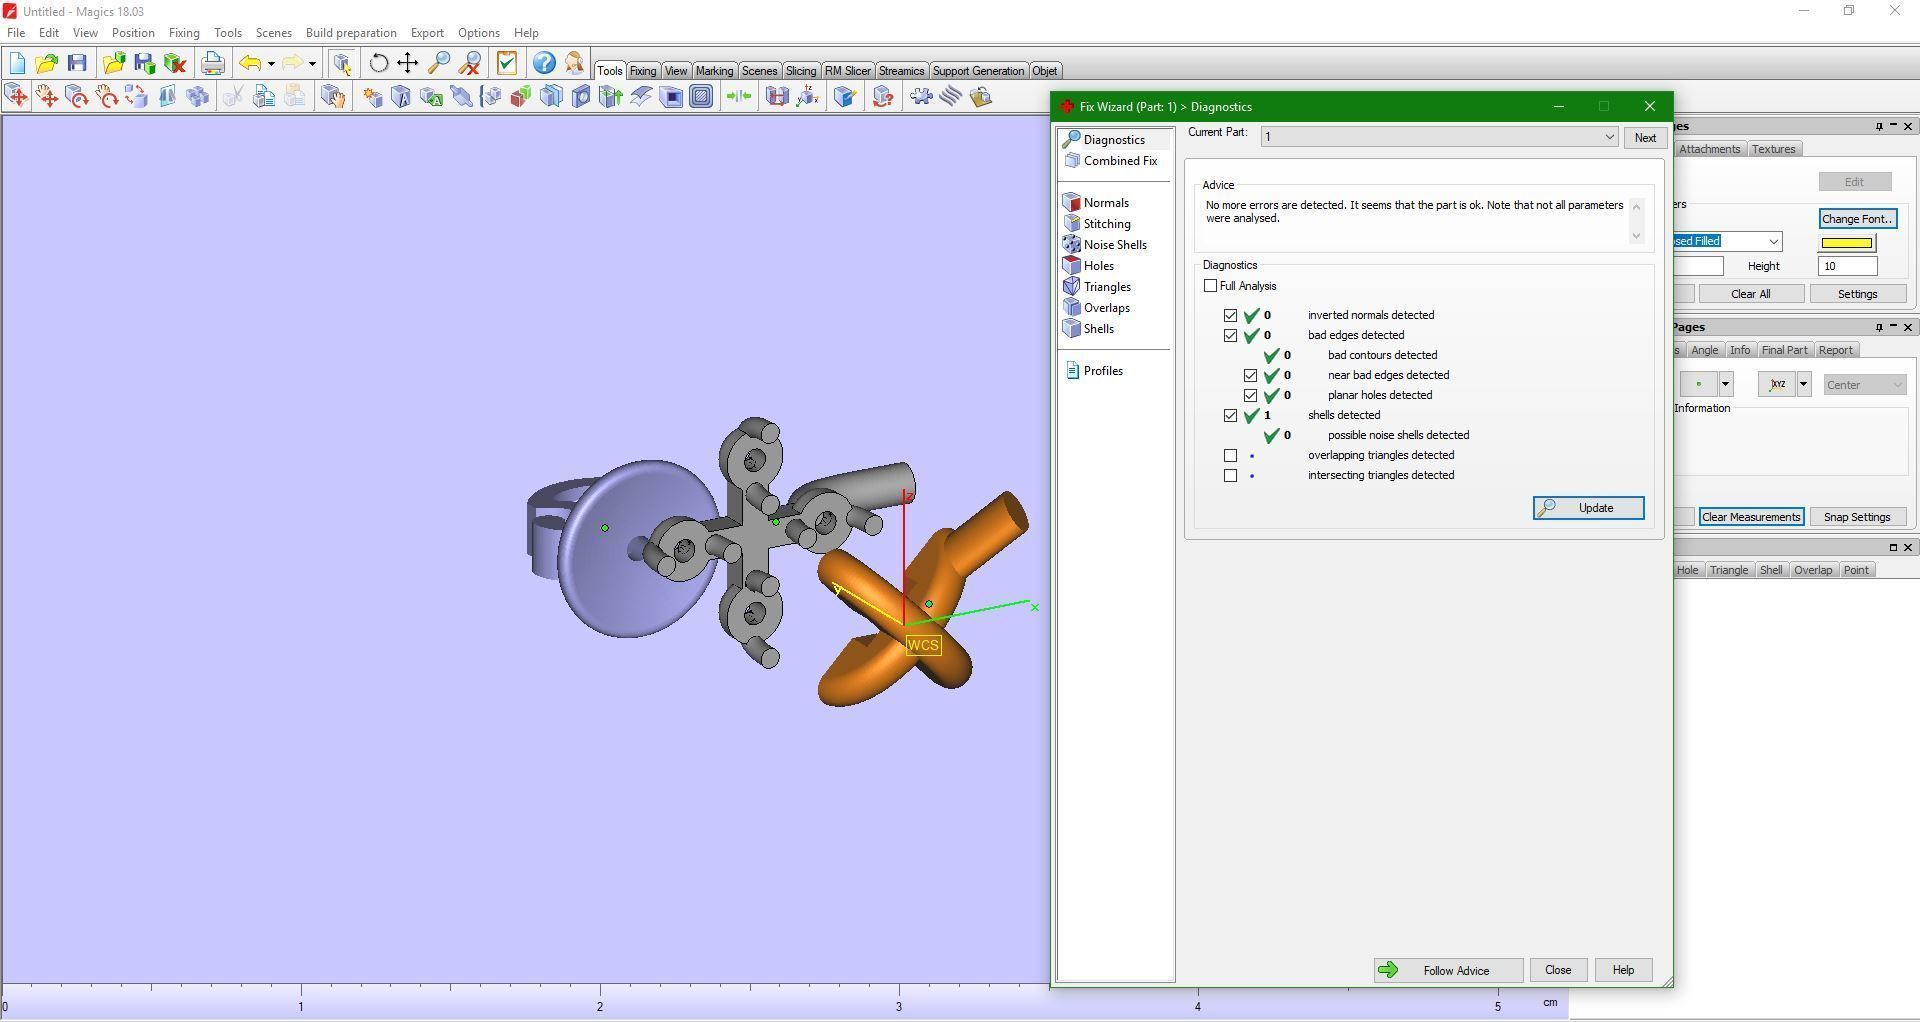Screen dimensions: 1920x1022
Task: Click the Advice text scrollbar
Action: (x=1637, y=220)
